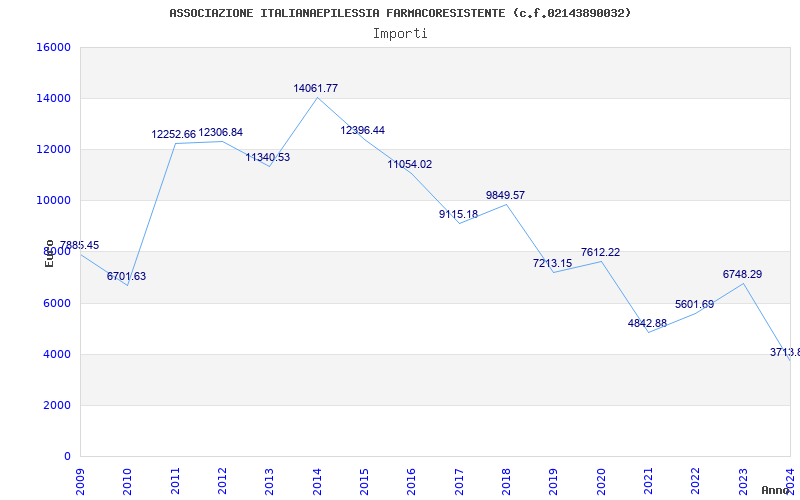Click the 5601.69 data label
800x500 pixels.
coord(694,305)
